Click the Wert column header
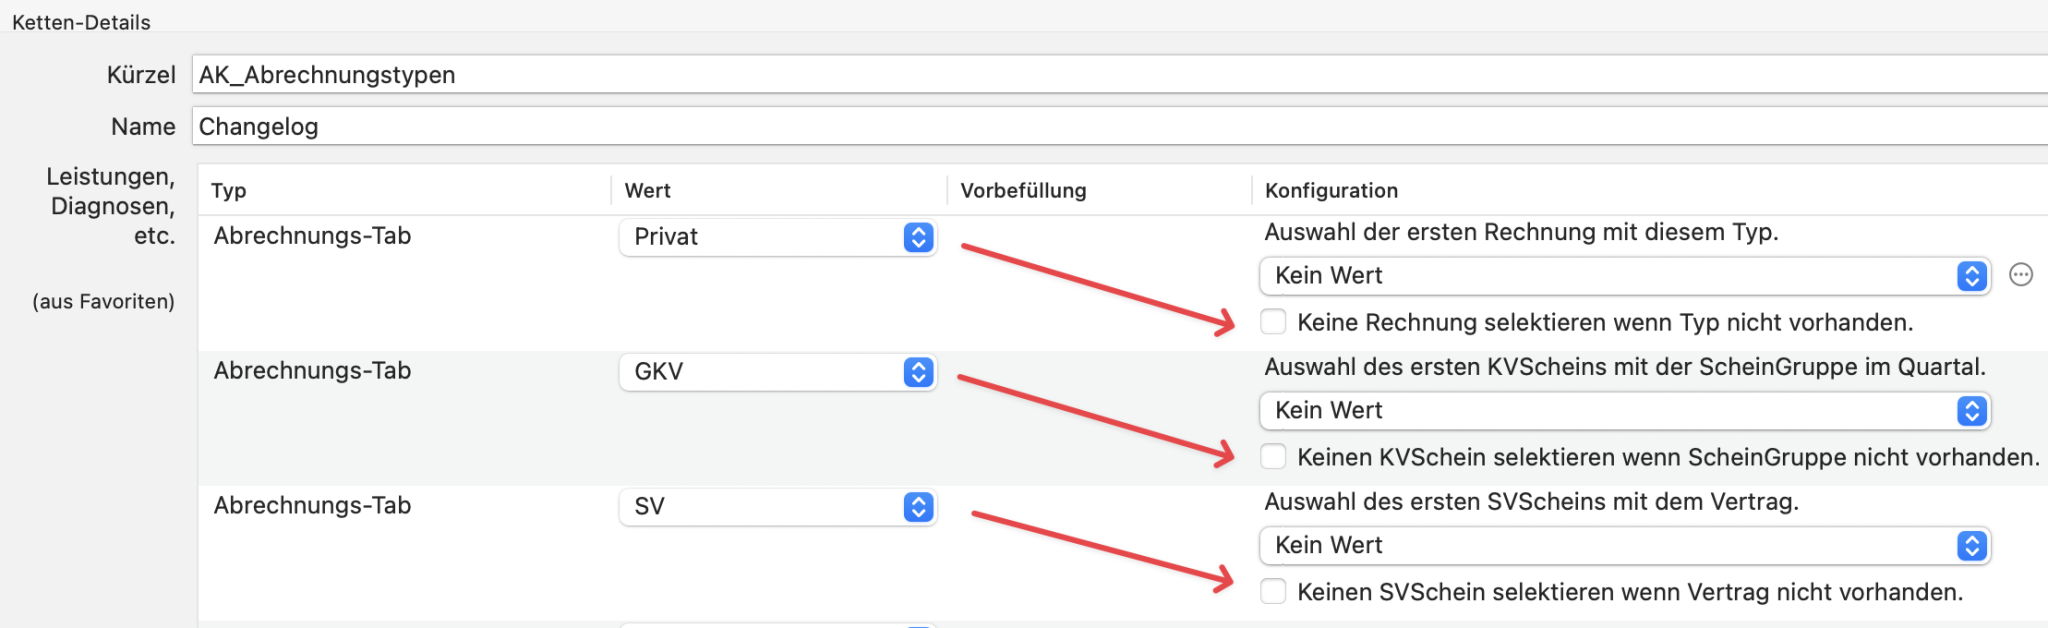 click(x=647, y=191)
